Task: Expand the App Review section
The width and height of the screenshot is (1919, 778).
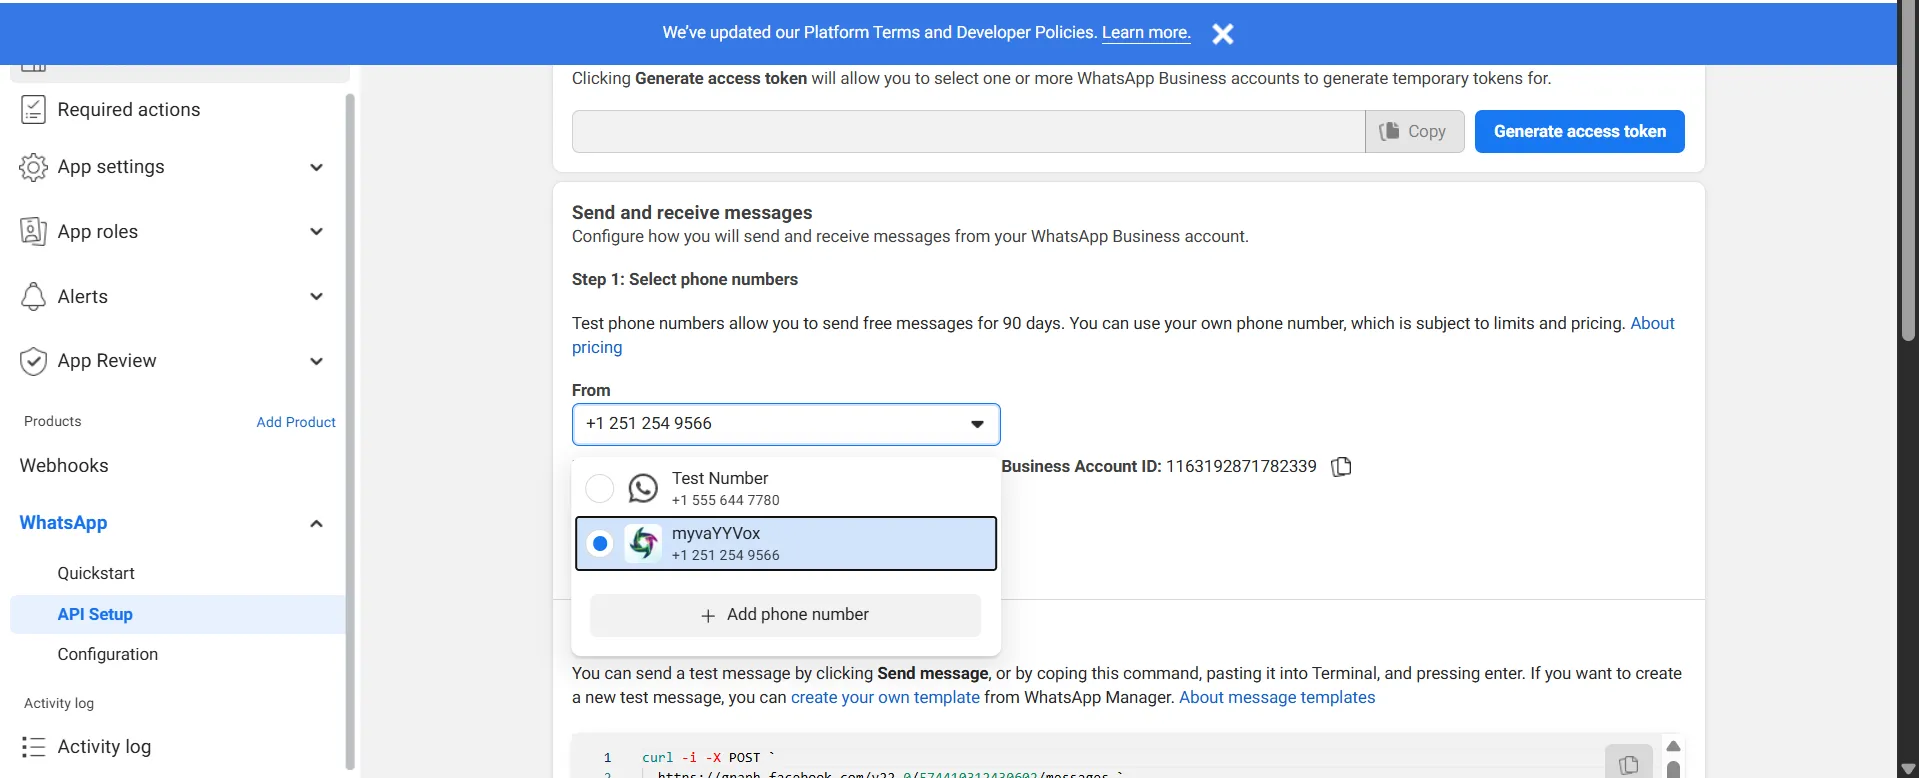Action: [316, 361]
